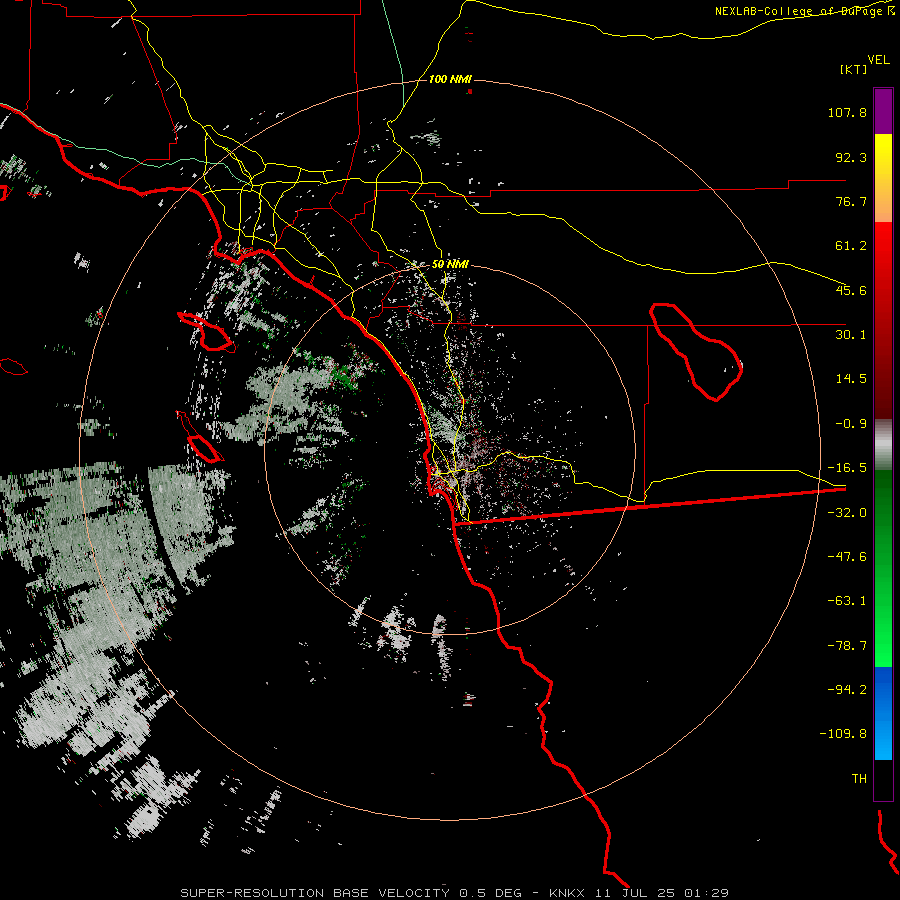Click the [KT] units label
Screen dimensions: 900x900
coord(853,69)
